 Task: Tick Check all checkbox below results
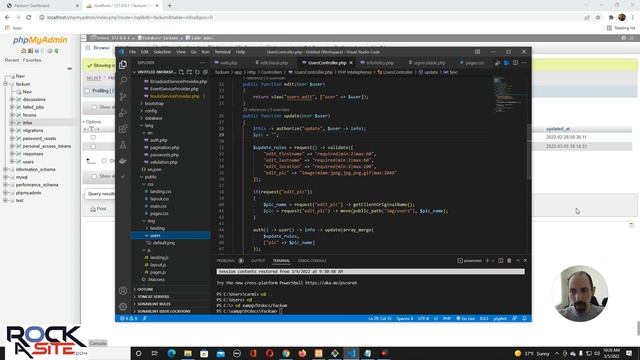[104, 161]
